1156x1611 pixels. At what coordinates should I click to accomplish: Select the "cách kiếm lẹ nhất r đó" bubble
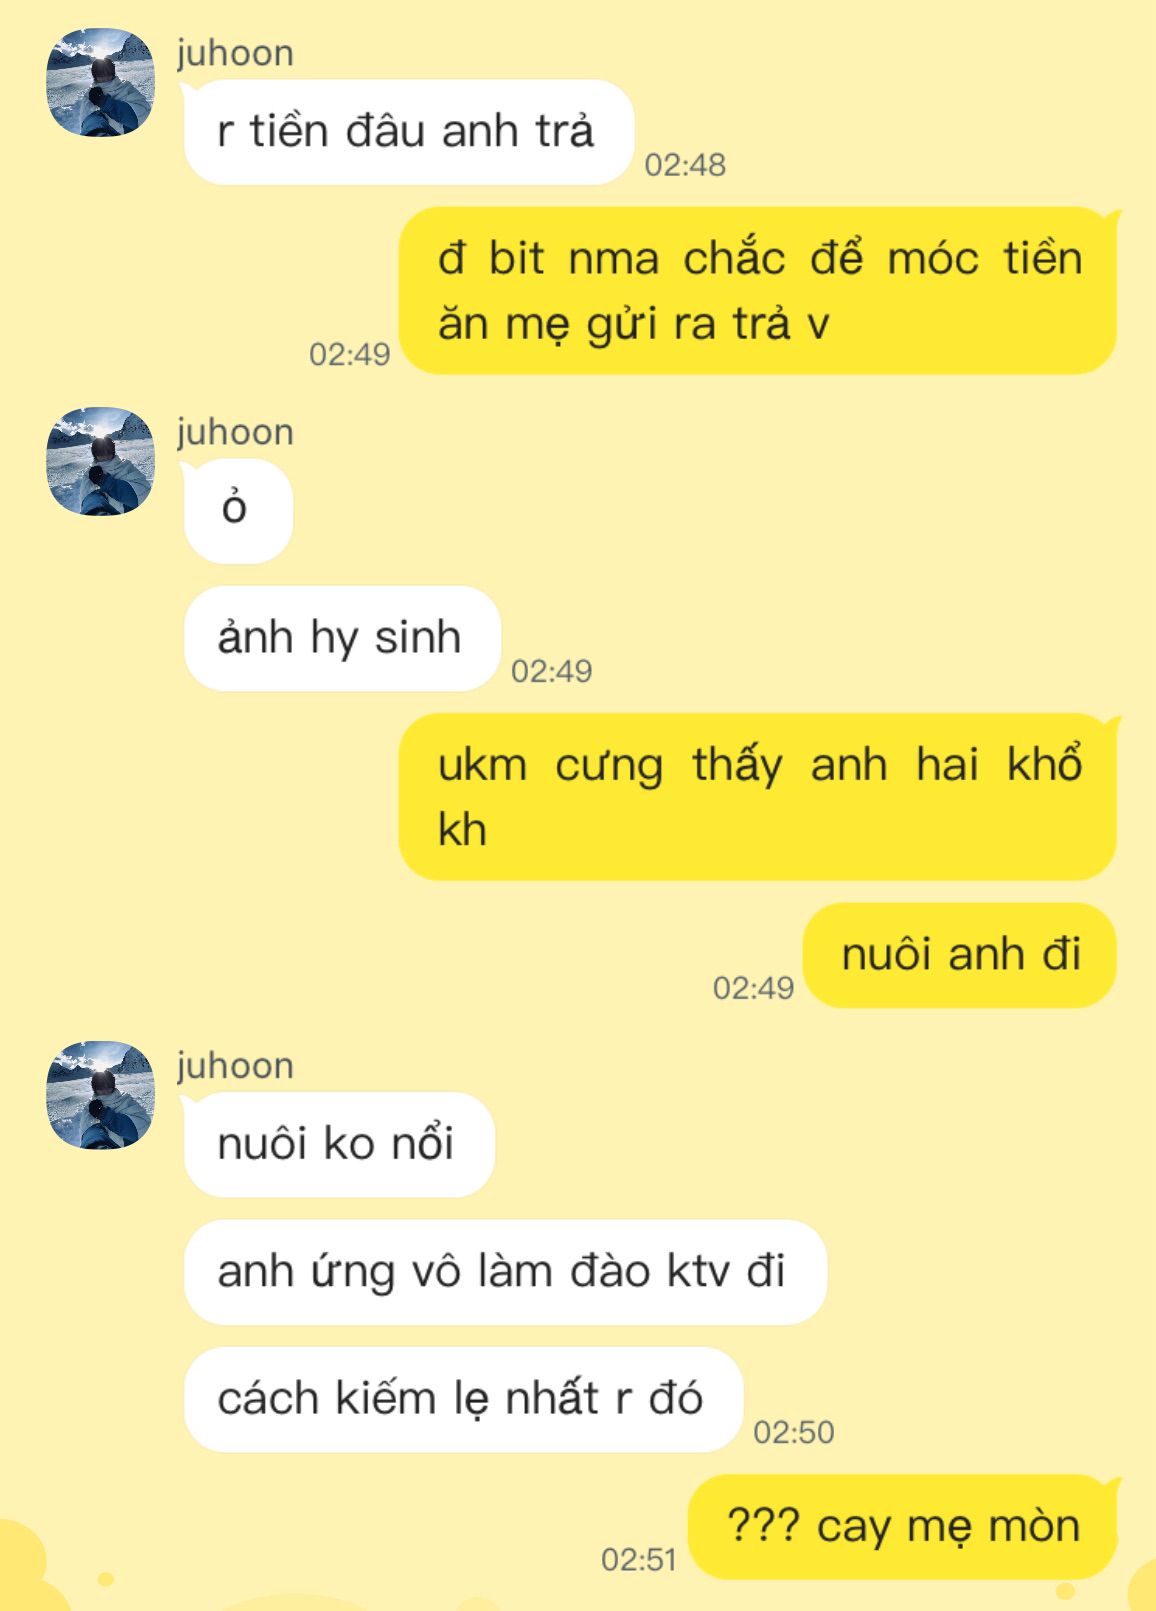(x=463, y=1399)
